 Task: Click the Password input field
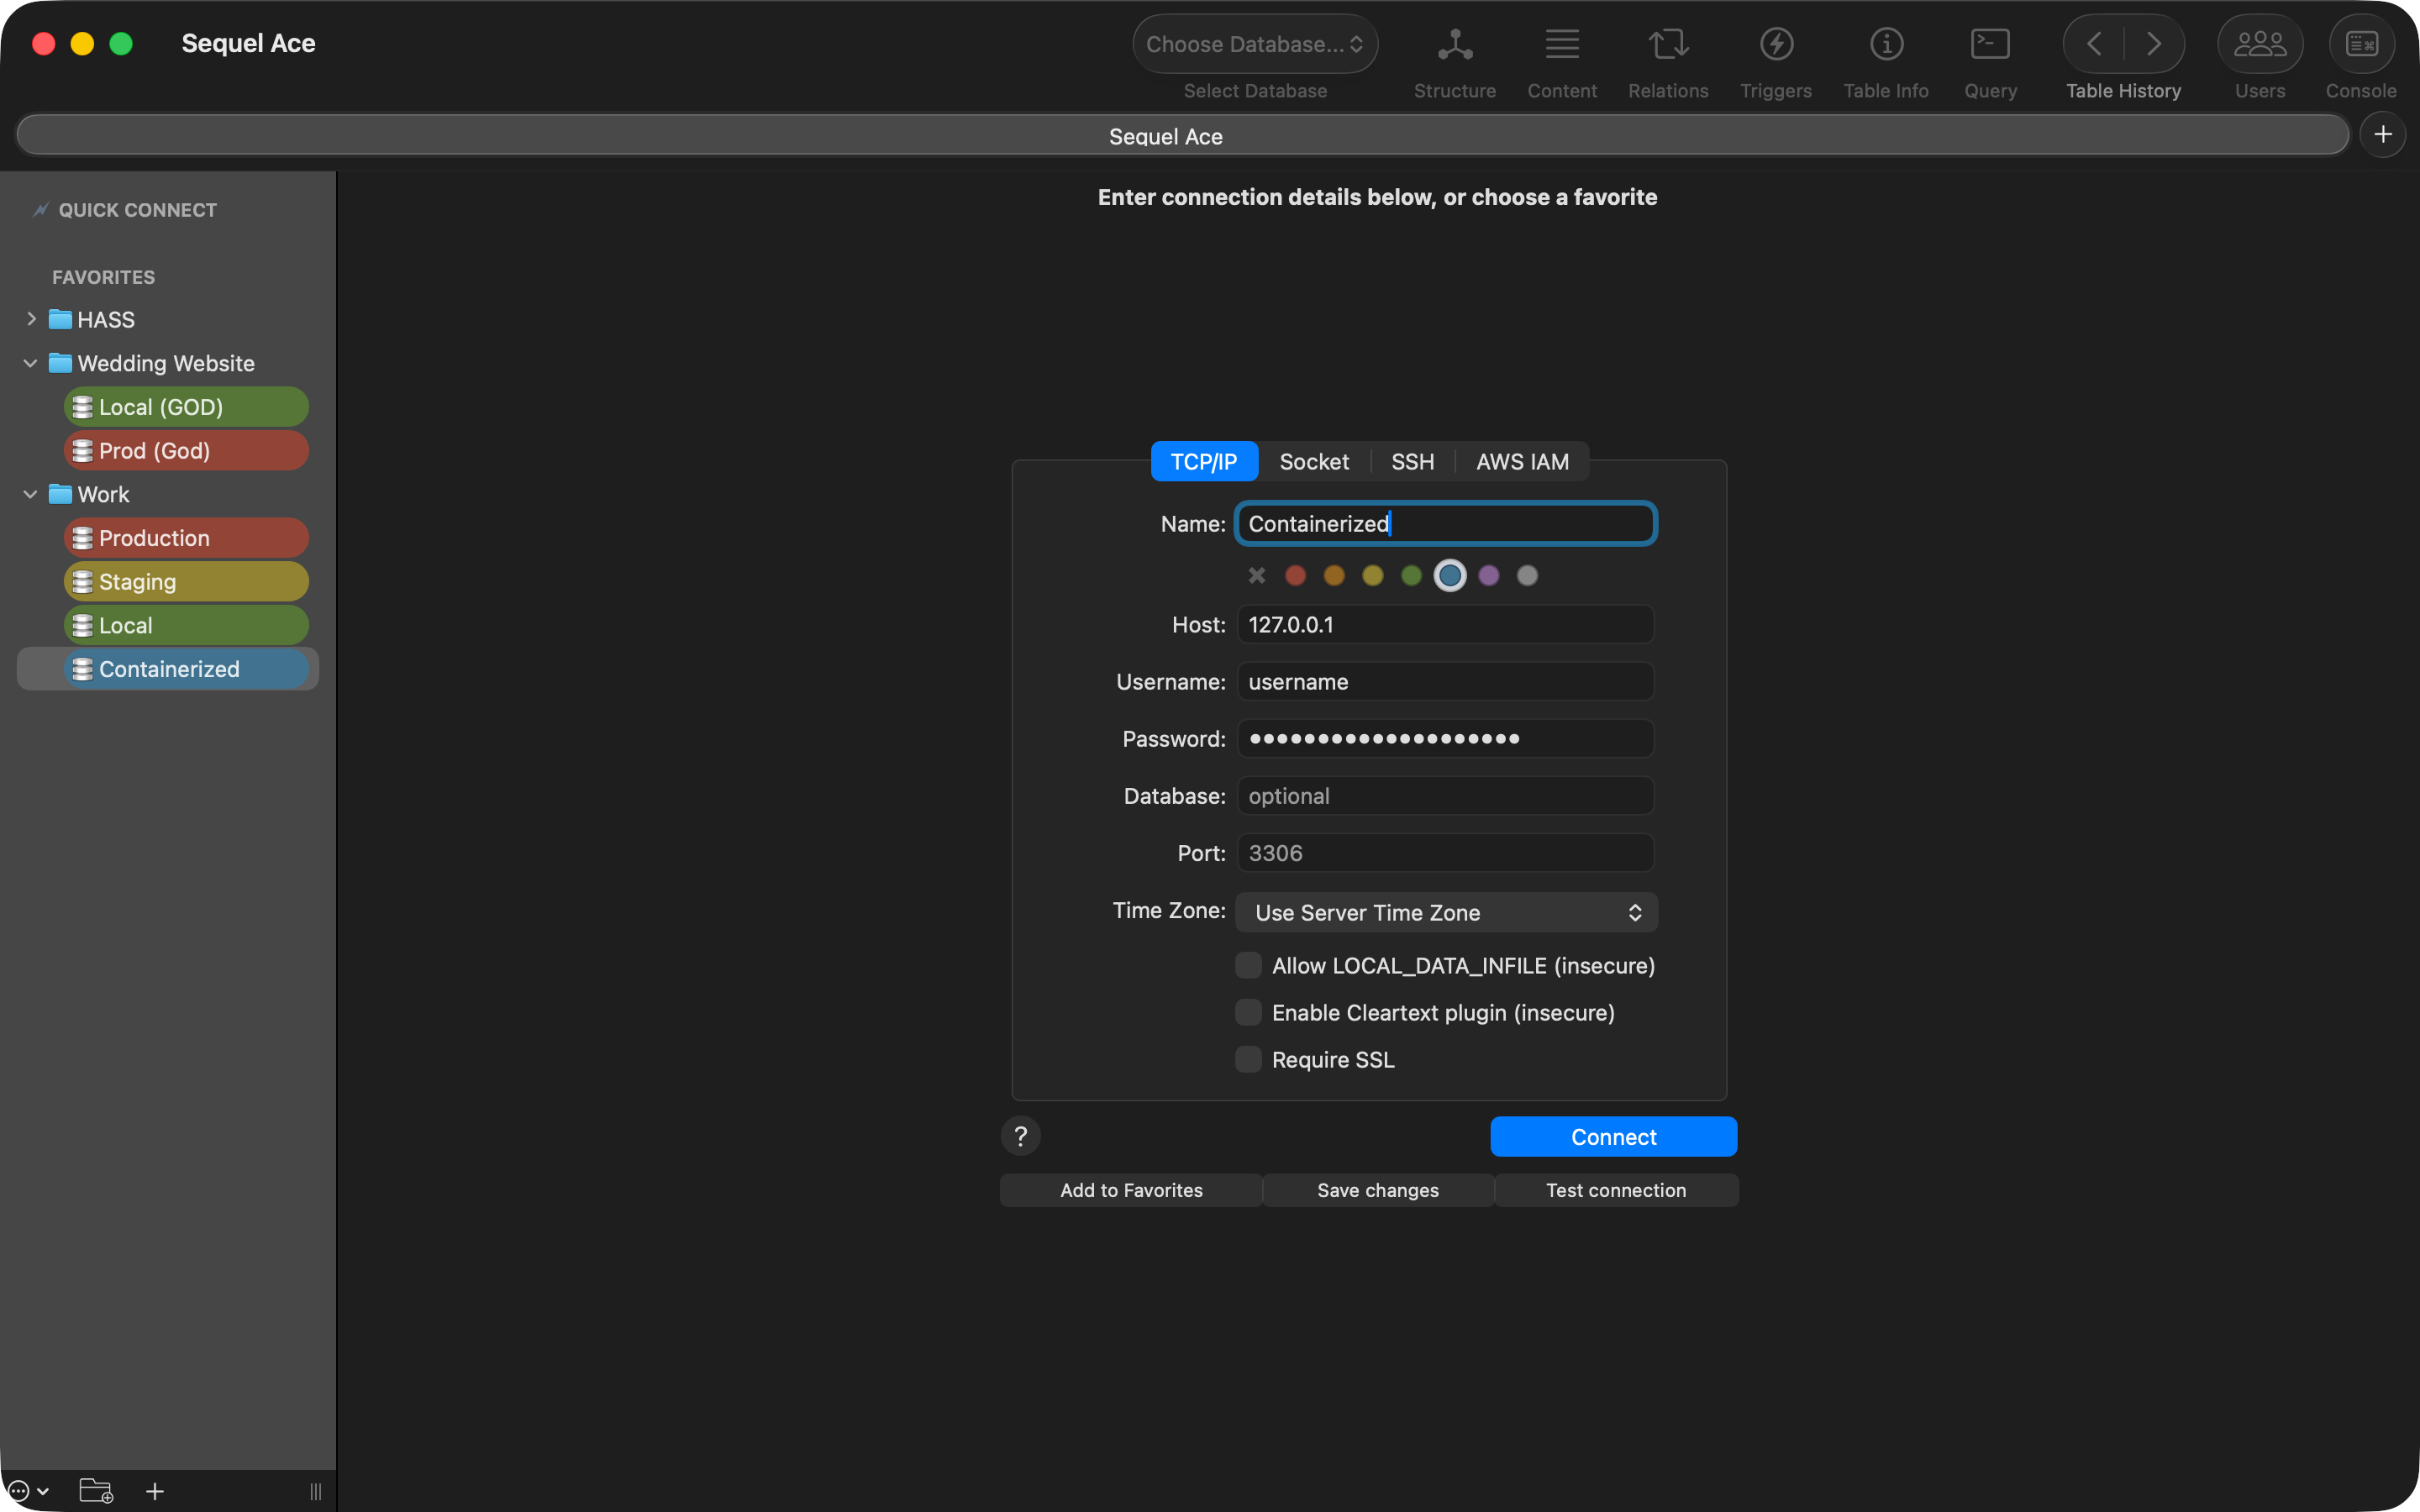point(1446,738)
